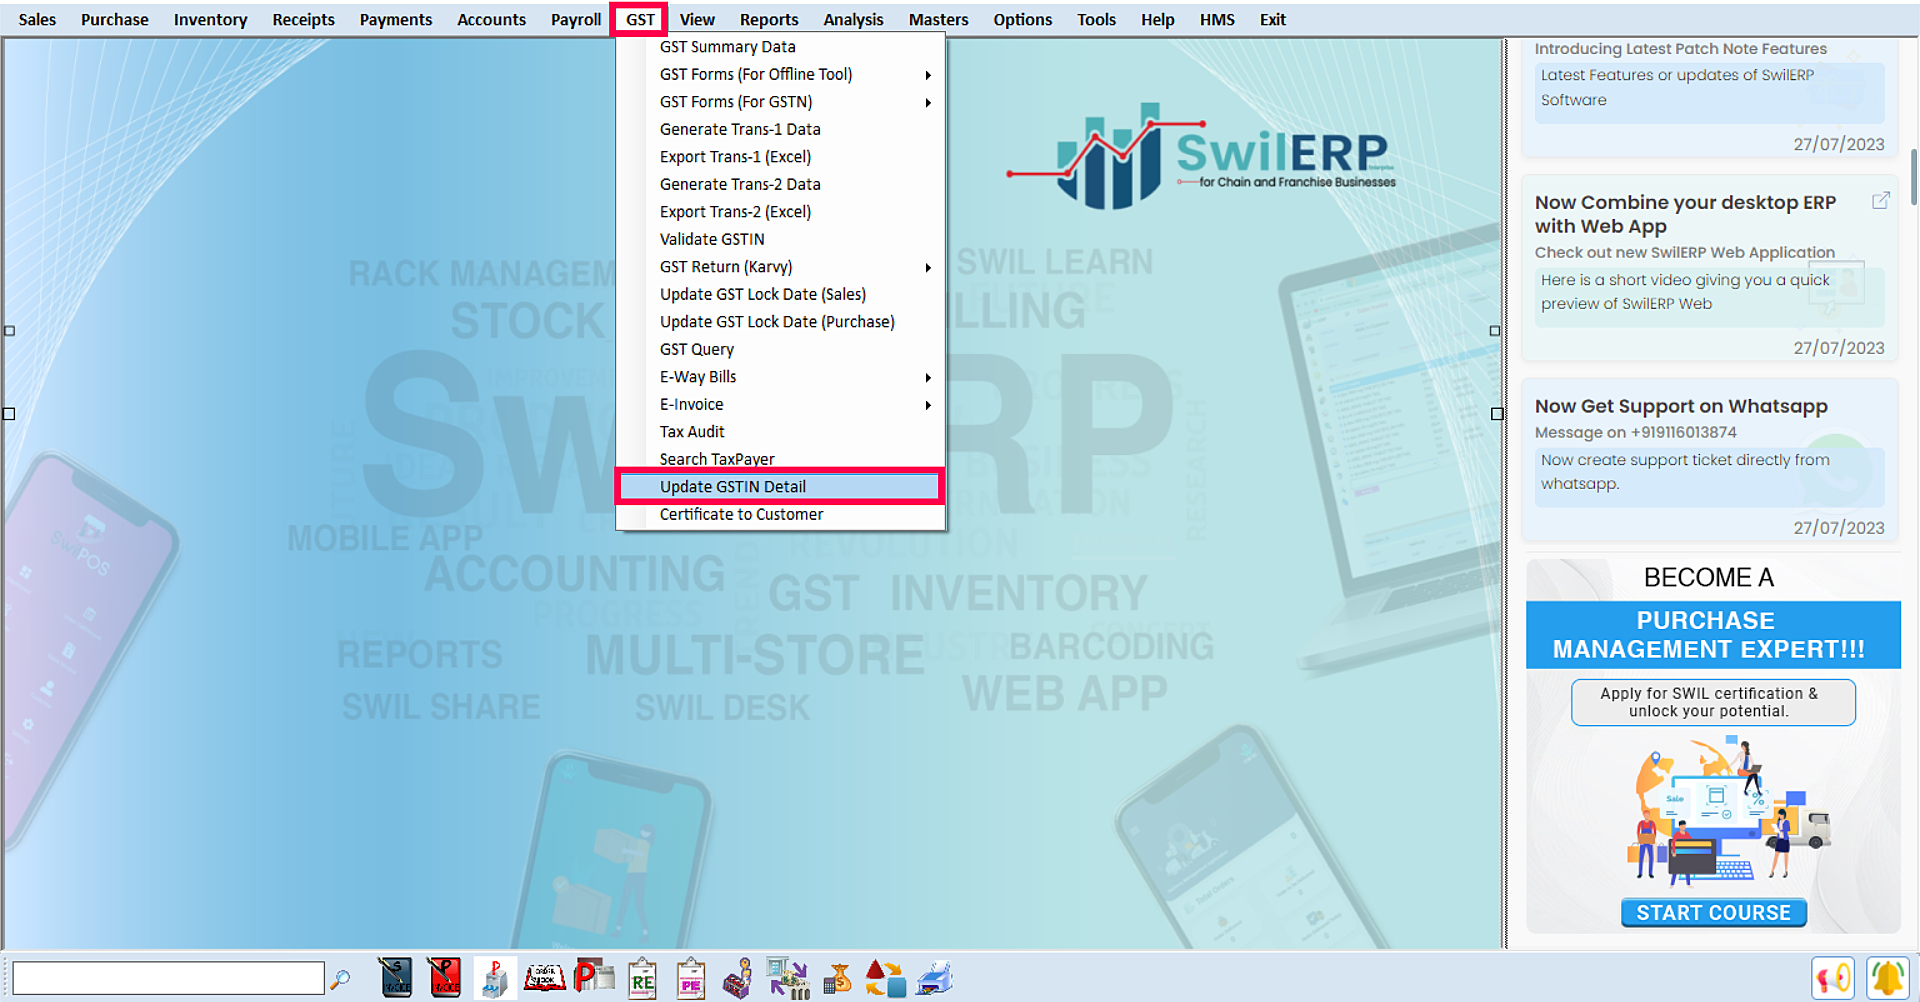Open the Payments menu
1920x1002 pixels.
(x=396, y=19)
